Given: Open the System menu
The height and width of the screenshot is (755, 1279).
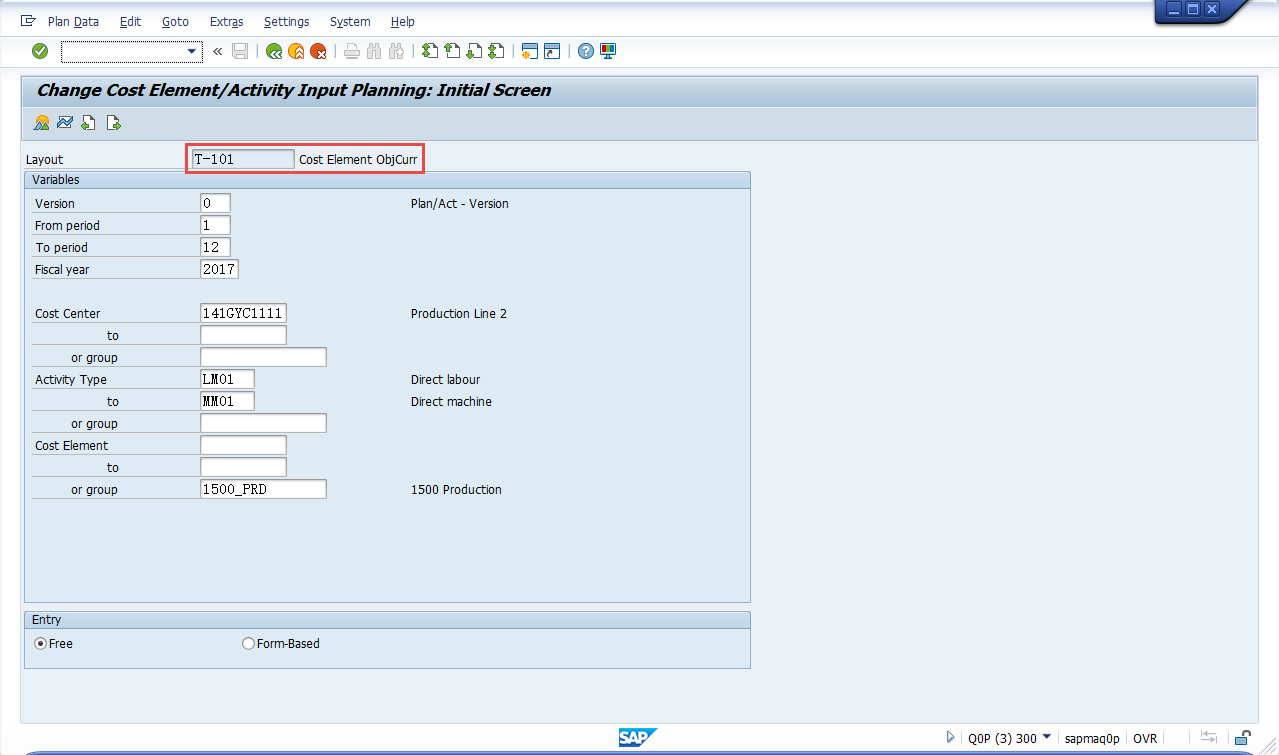Looking at the screenshot, I should [350, 21].
